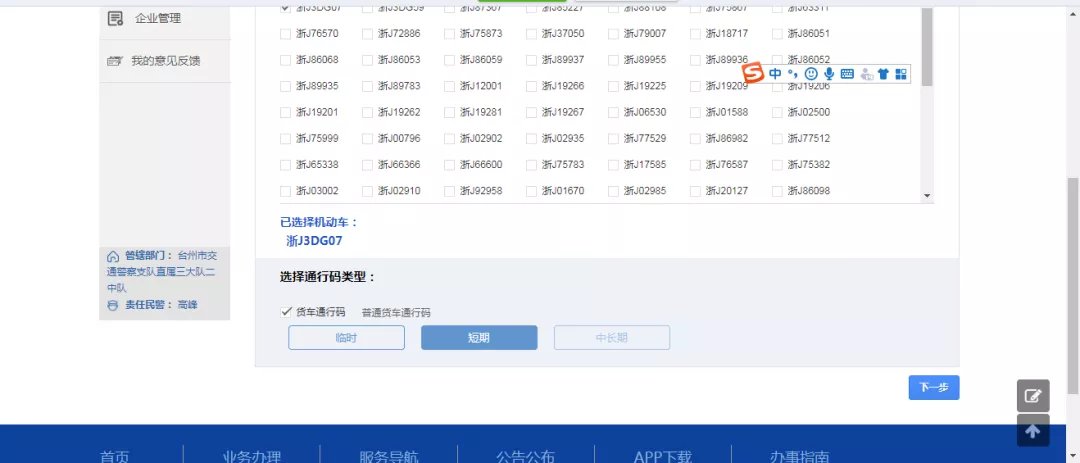The height and width of the screenshot is (463, 1080).
Task: Click plate text 浙J37050
Action: [563, 34]
